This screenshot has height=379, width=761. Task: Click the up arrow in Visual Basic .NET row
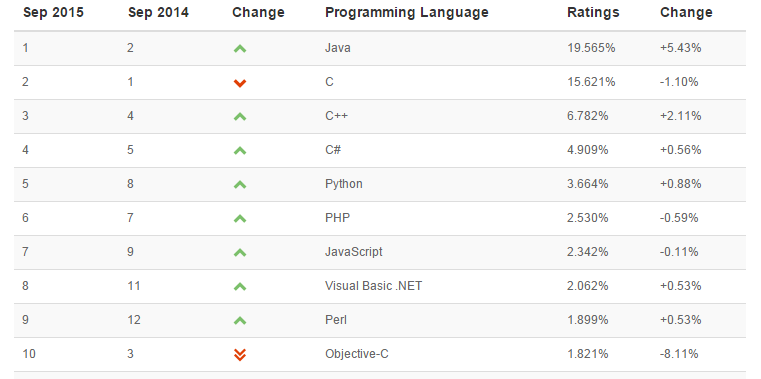click(240, 286)
